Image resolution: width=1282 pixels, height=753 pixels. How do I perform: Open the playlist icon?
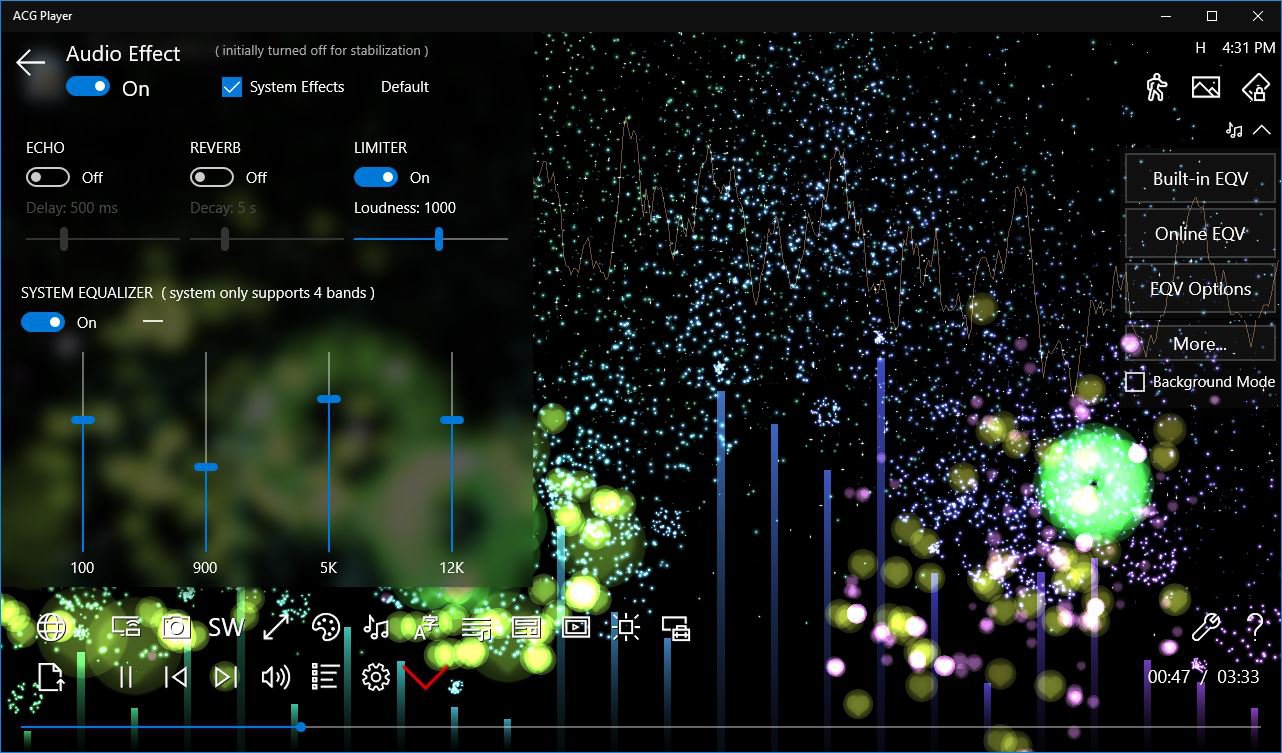click(x=326, y=677)
